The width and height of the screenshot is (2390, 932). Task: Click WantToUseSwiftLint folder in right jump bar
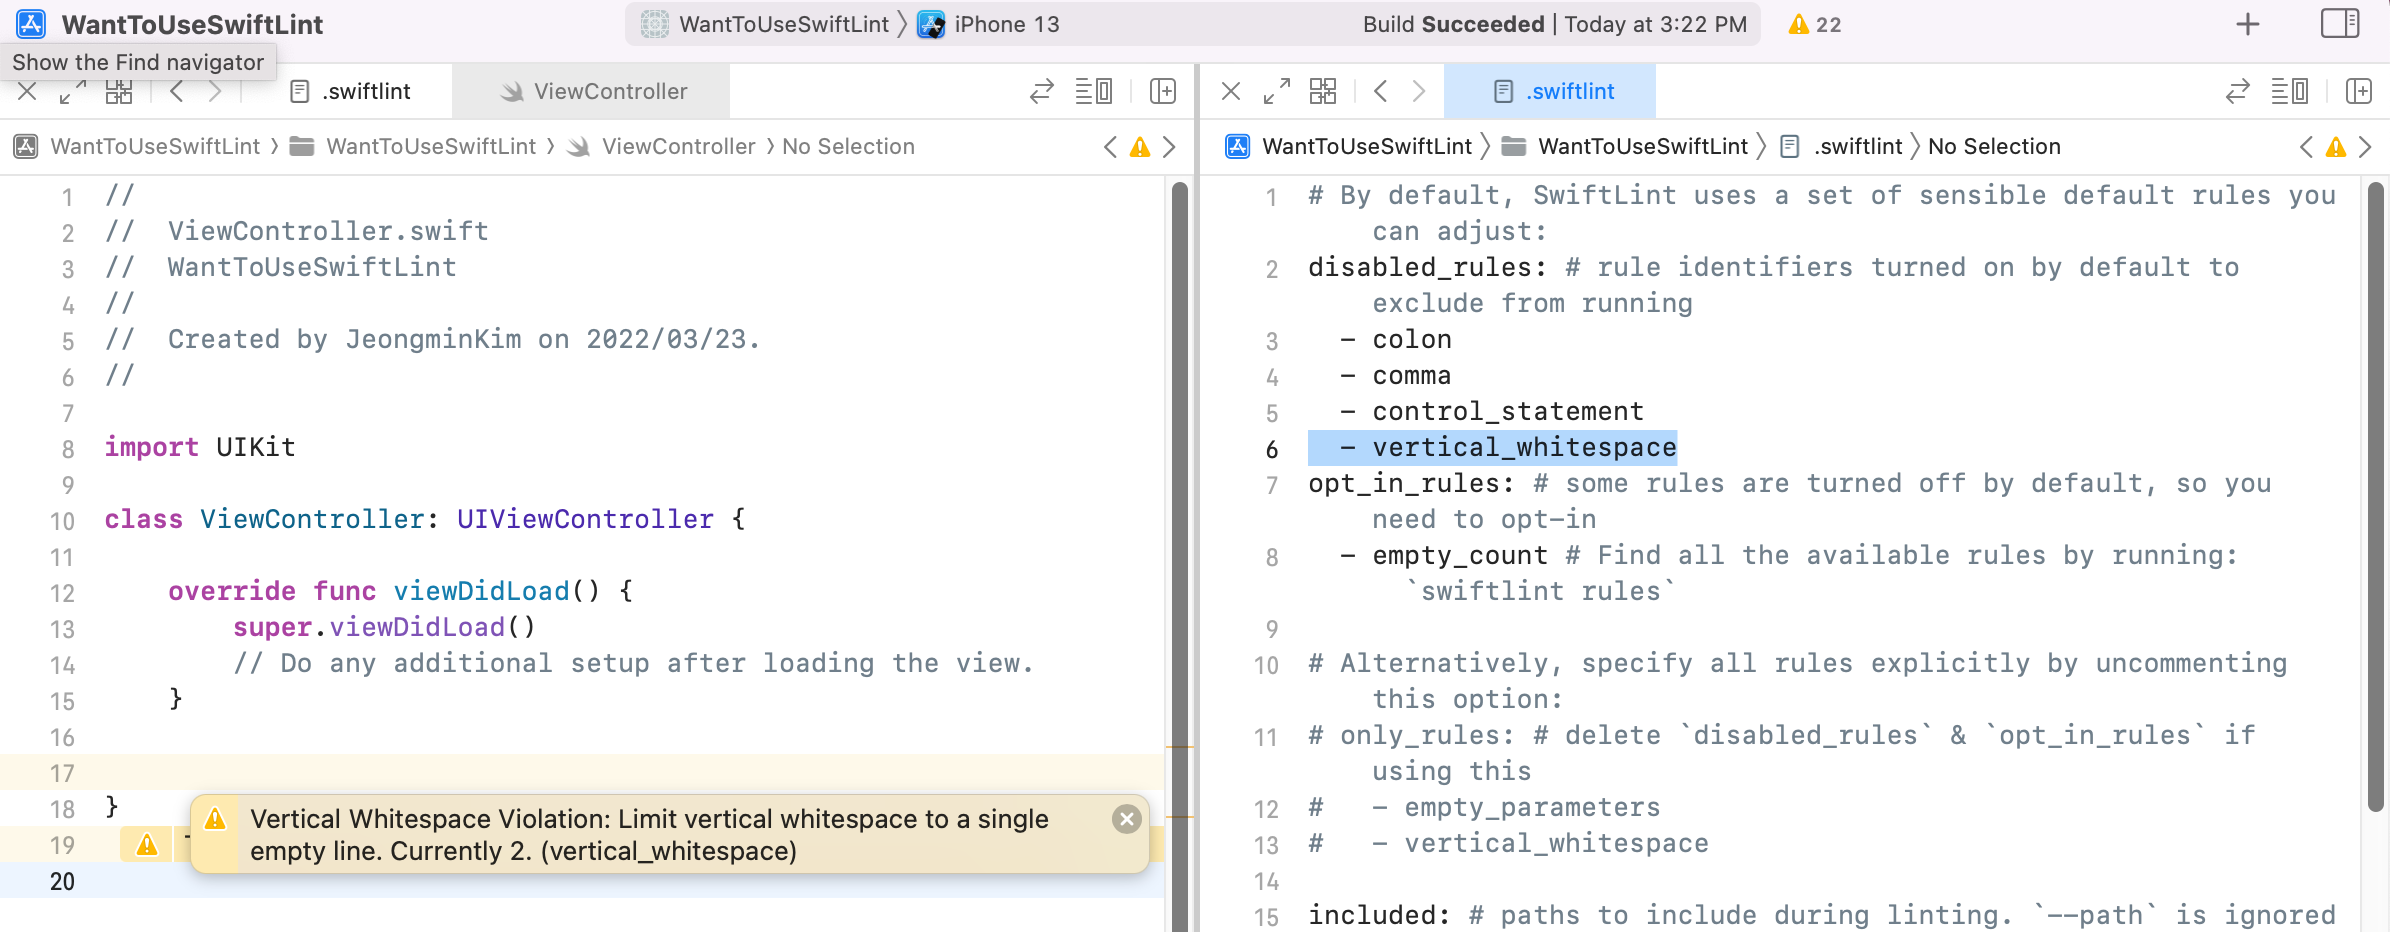click(x=1625, y=147)
